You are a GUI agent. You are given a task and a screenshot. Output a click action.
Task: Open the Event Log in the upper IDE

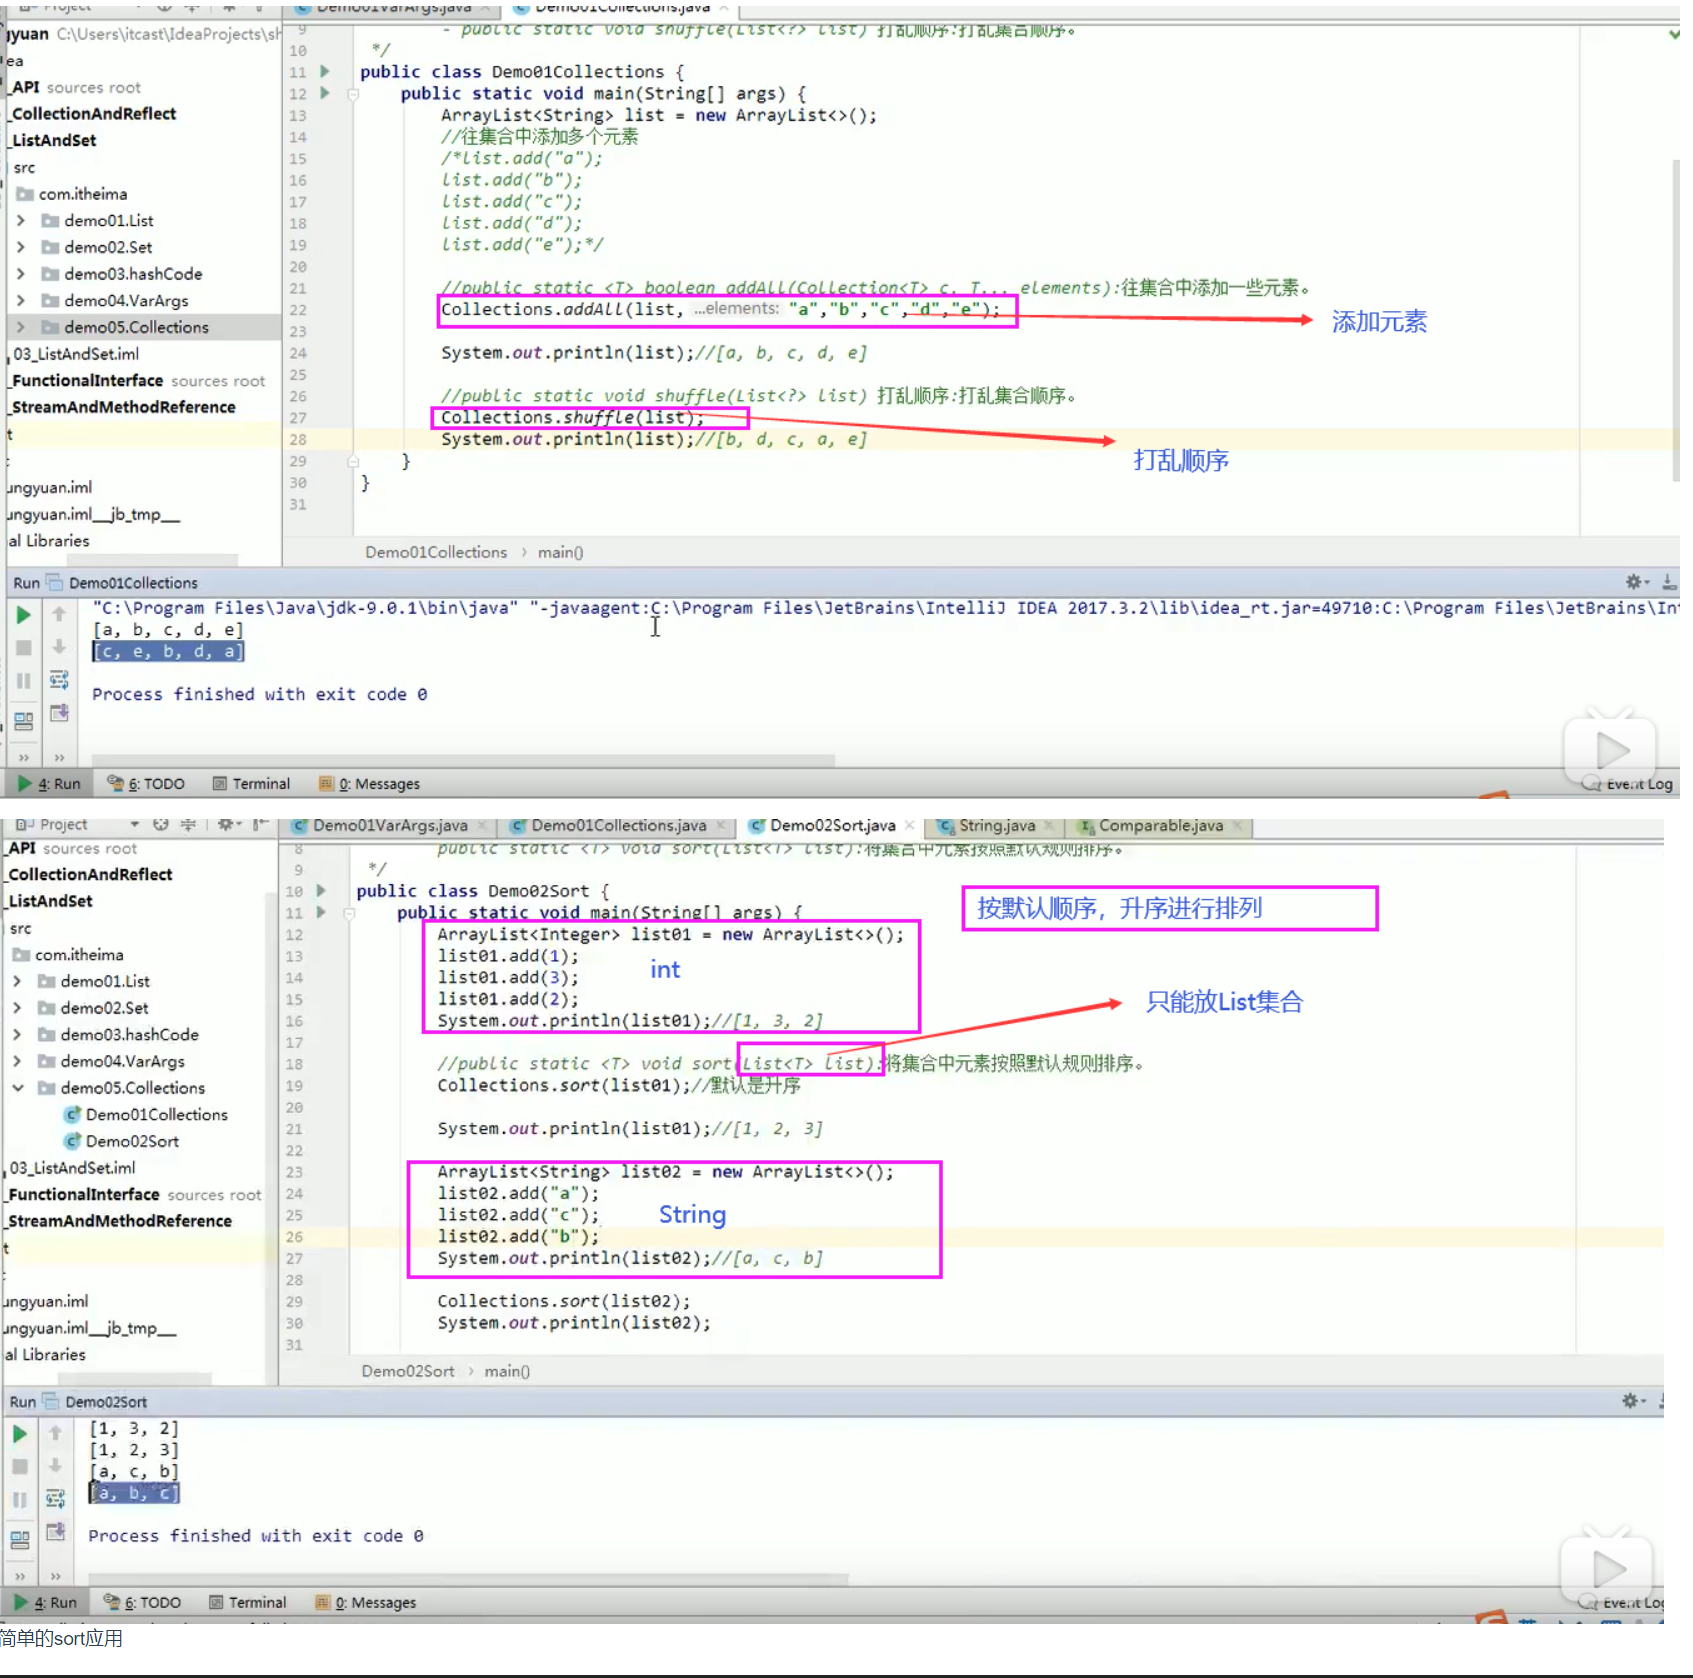(1628, 784)
